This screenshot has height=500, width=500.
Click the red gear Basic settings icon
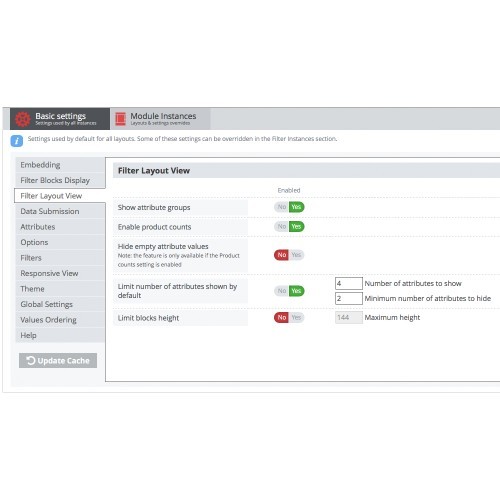[23, 119]
